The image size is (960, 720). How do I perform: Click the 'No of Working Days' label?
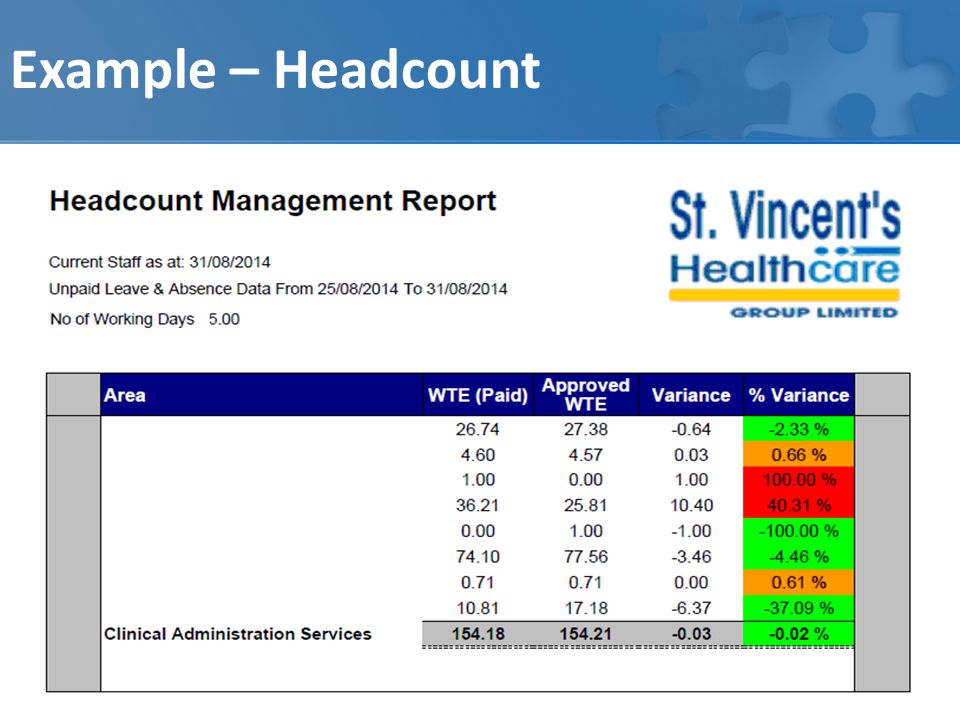point(122,319)
